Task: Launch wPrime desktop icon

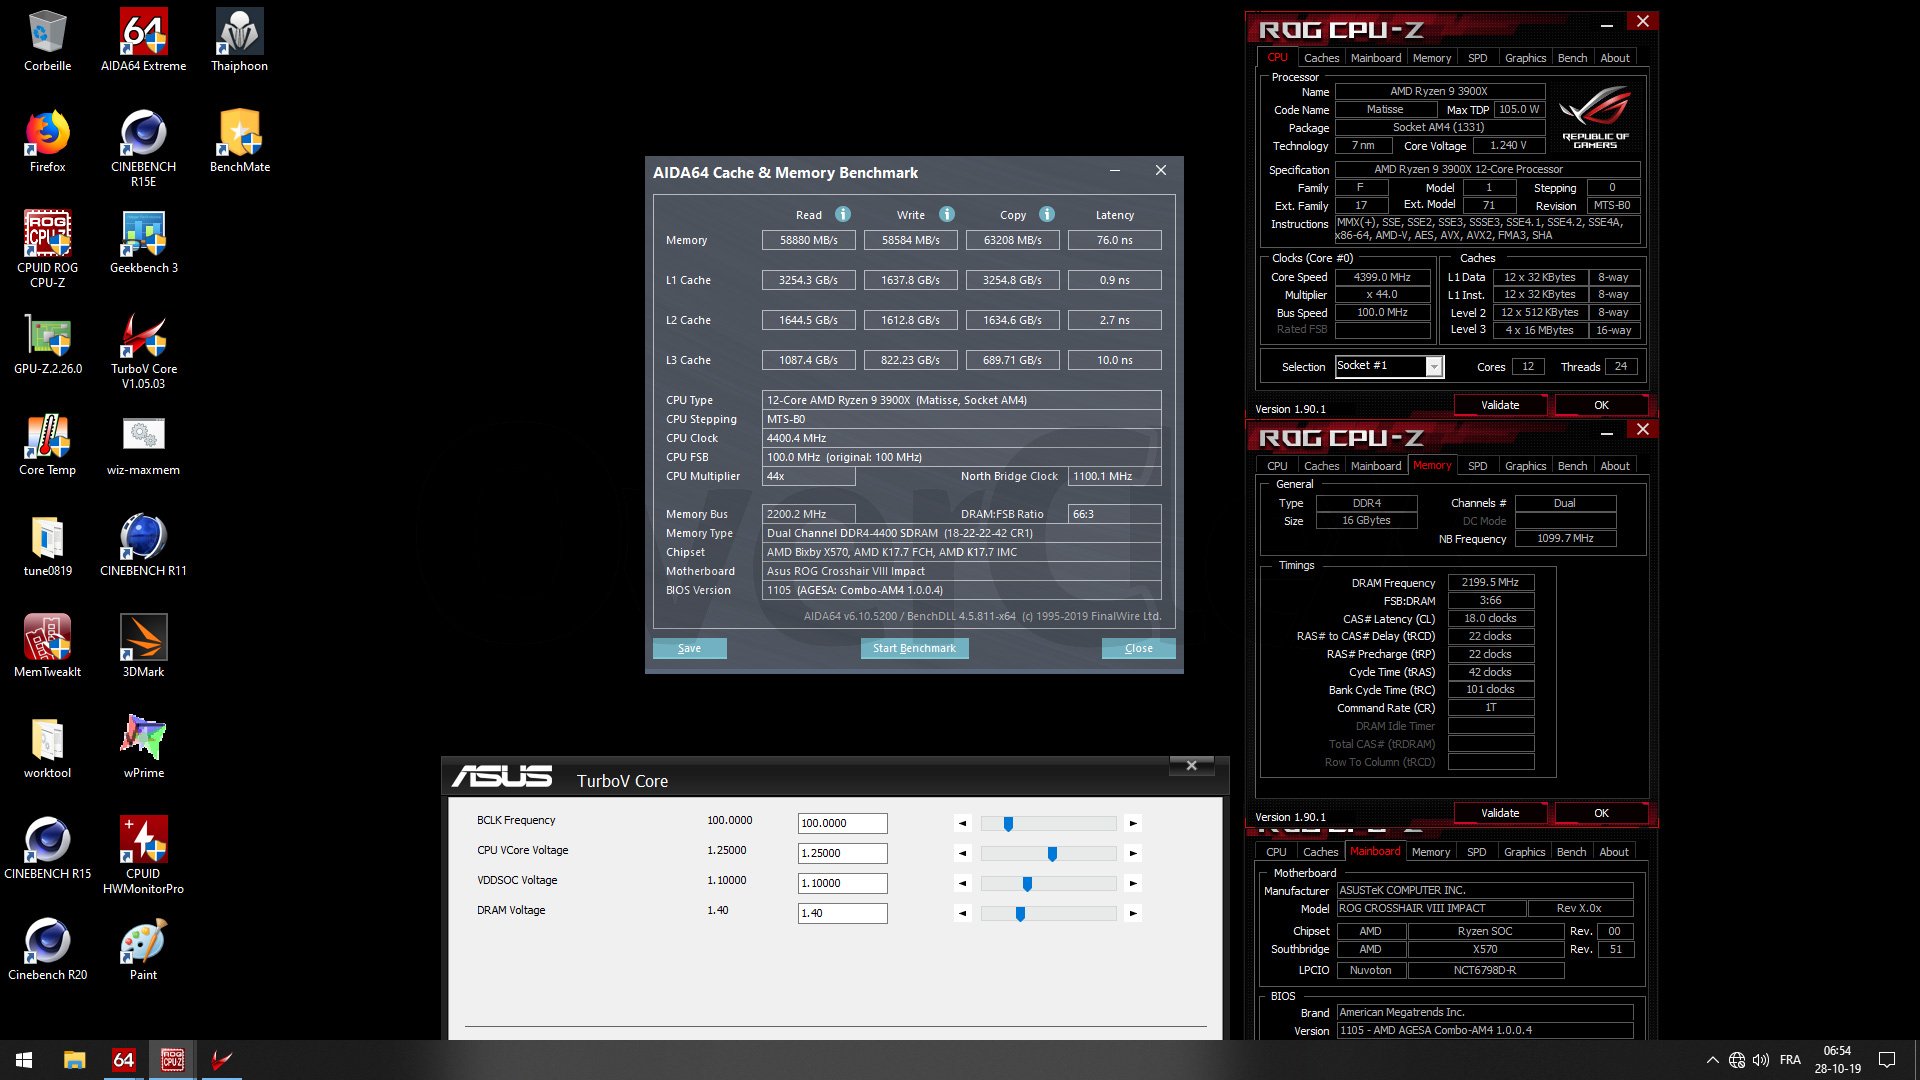Action: pyautogui.click(x=143, y=748)
